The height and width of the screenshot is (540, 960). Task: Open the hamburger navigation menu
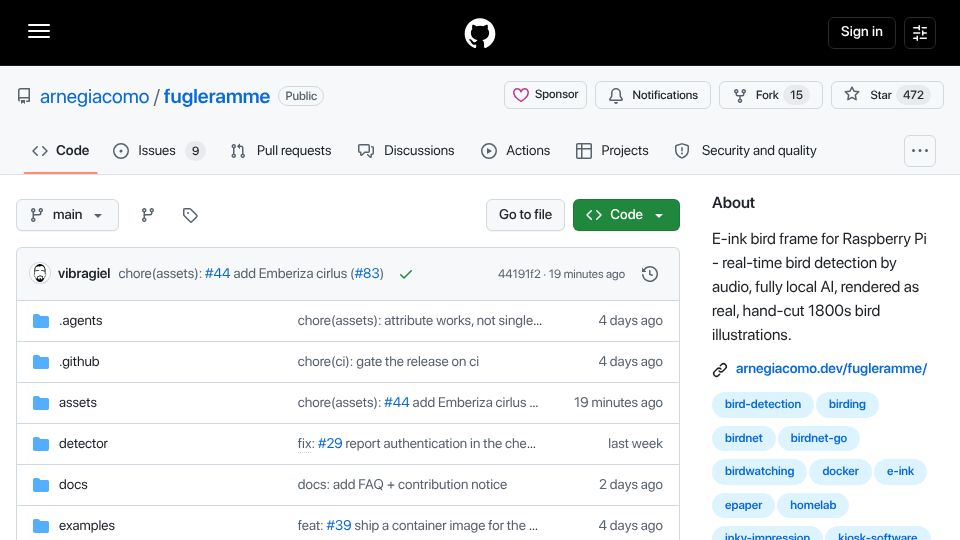pyautogui.click(x=39, y=32)
